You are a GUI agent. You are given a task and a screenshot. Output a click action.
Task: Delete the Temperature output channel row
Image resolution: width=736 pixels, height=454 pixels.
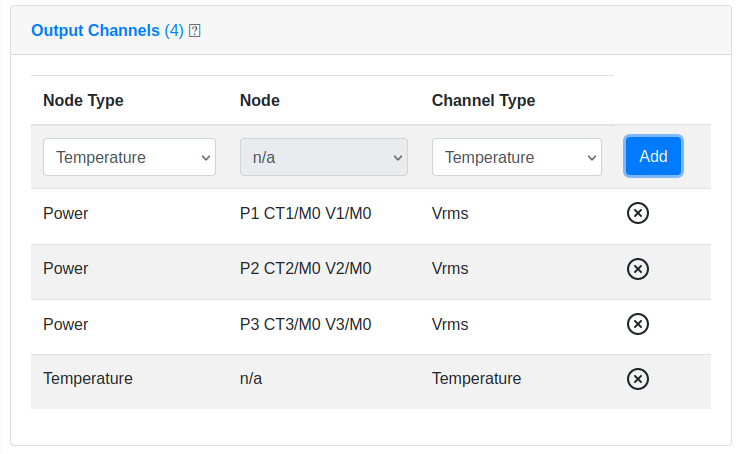(x=637, y=379)
